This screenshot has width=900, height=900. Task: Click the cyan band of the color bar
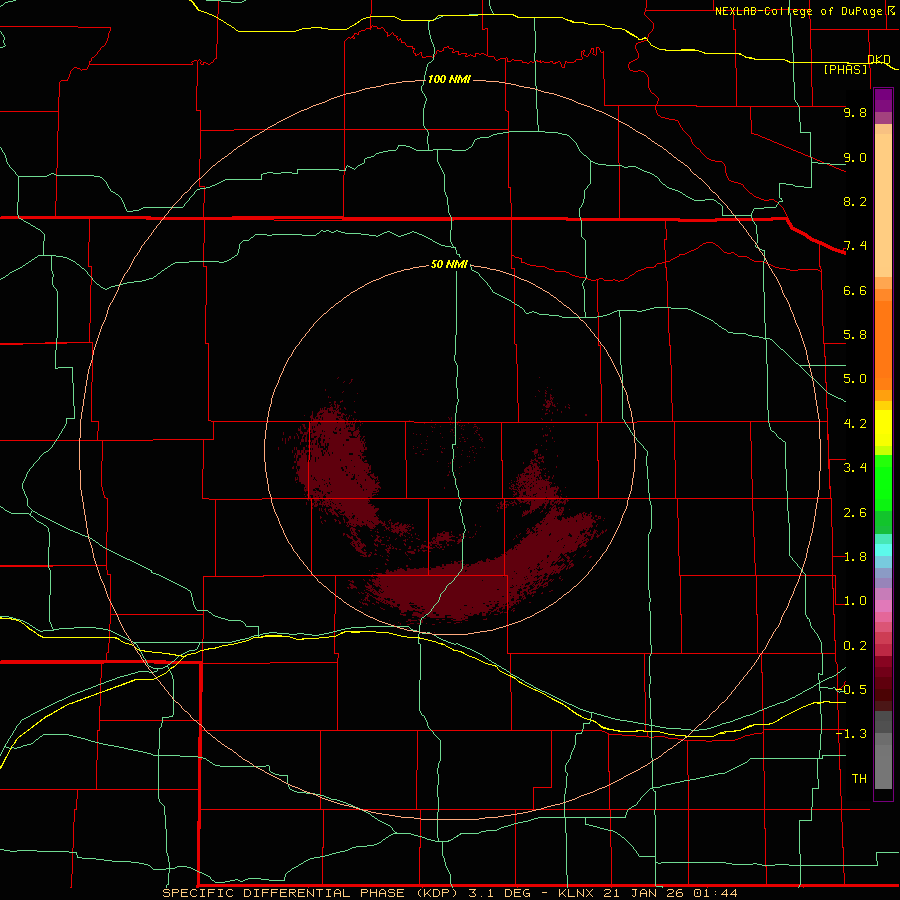click(883, 550)
